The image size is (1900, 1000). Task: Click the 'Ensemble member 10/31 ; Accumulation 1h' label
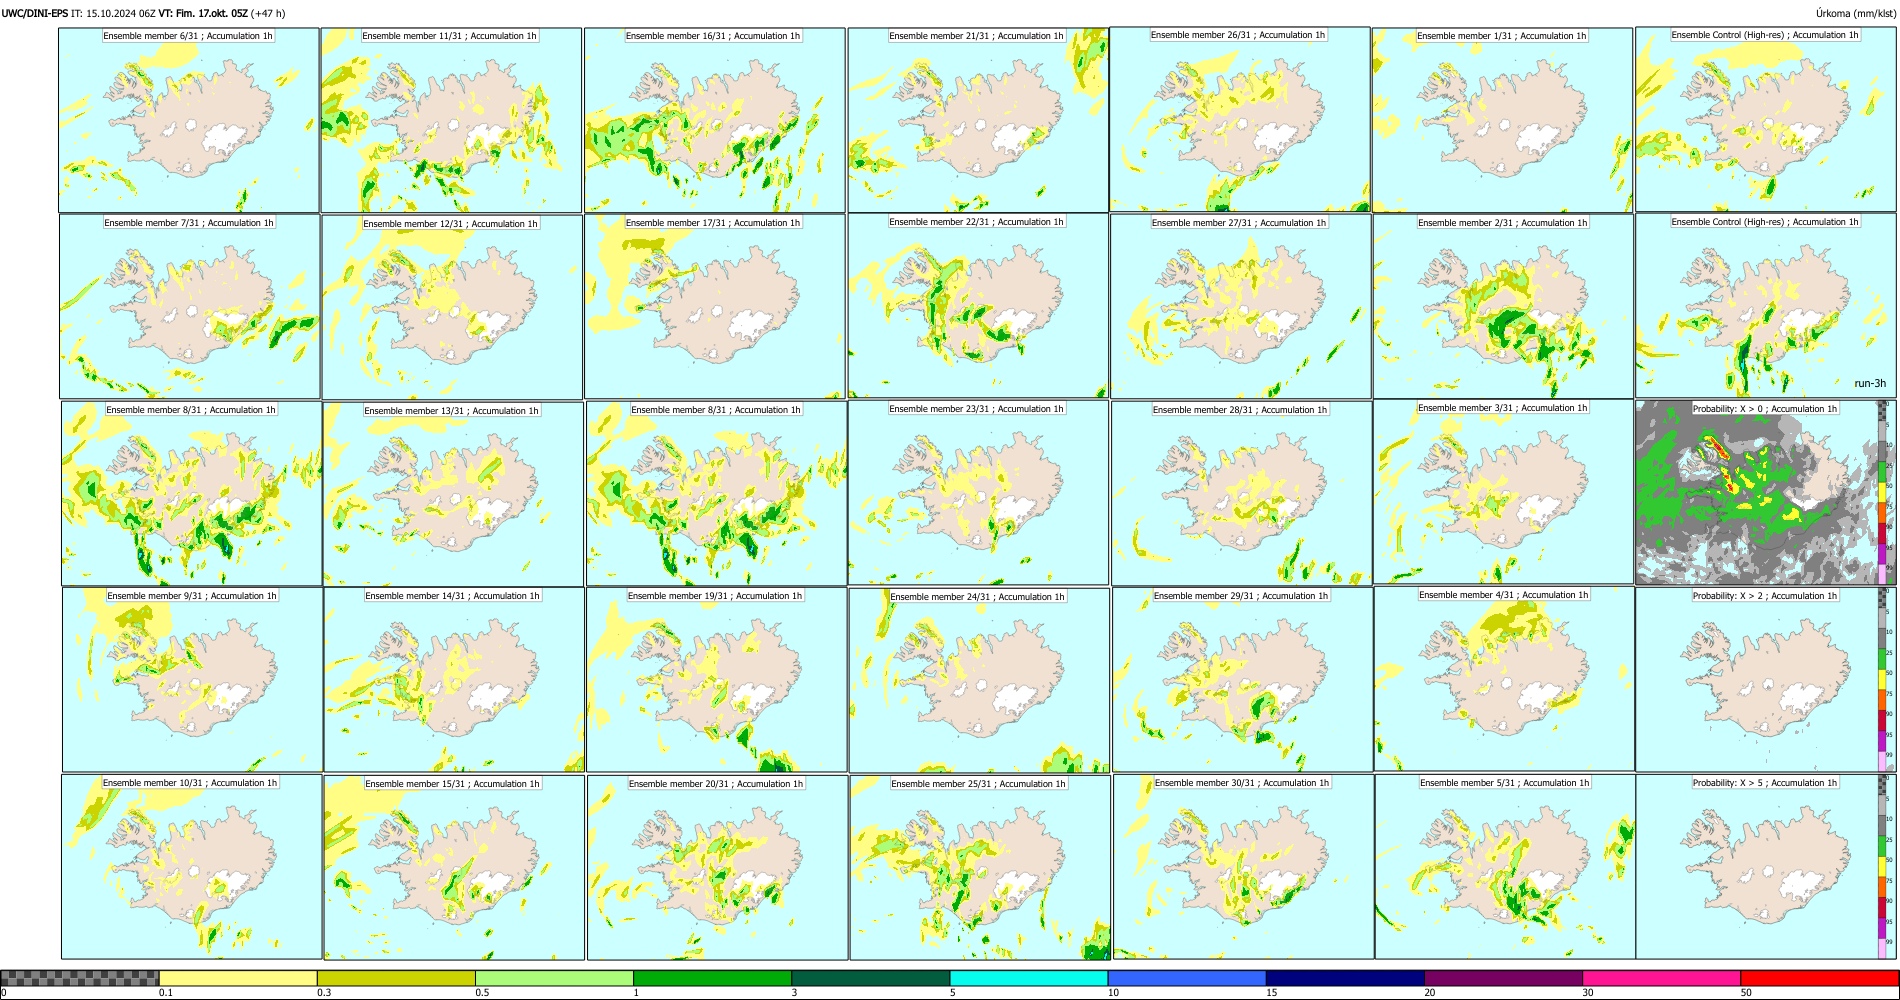[x=190, y=783]
